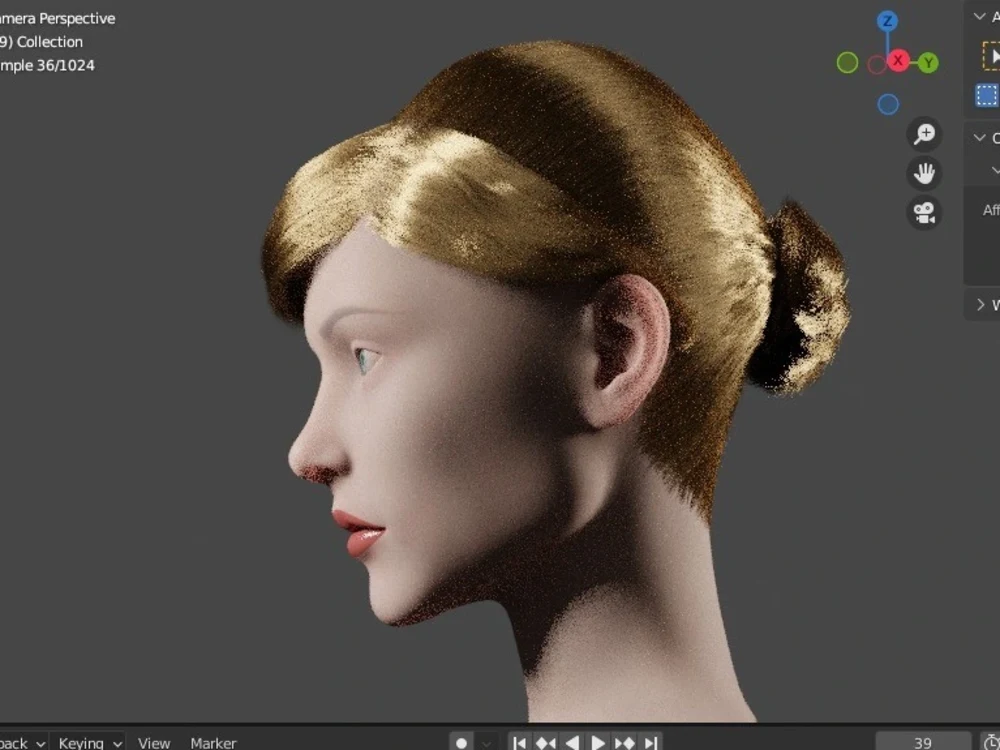
Task: Open the Keying dropdown in the timeline
Action: click(89, 743)
